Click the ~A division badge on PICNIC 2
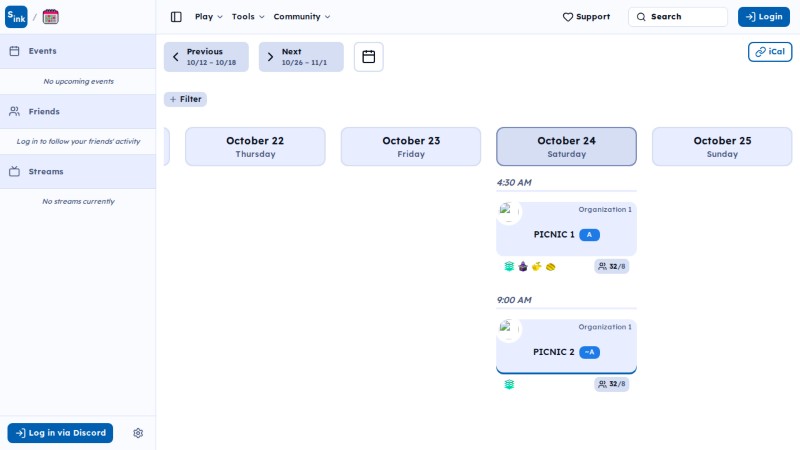This screenshot has width=800, height=450. click(x=589, y=353)
